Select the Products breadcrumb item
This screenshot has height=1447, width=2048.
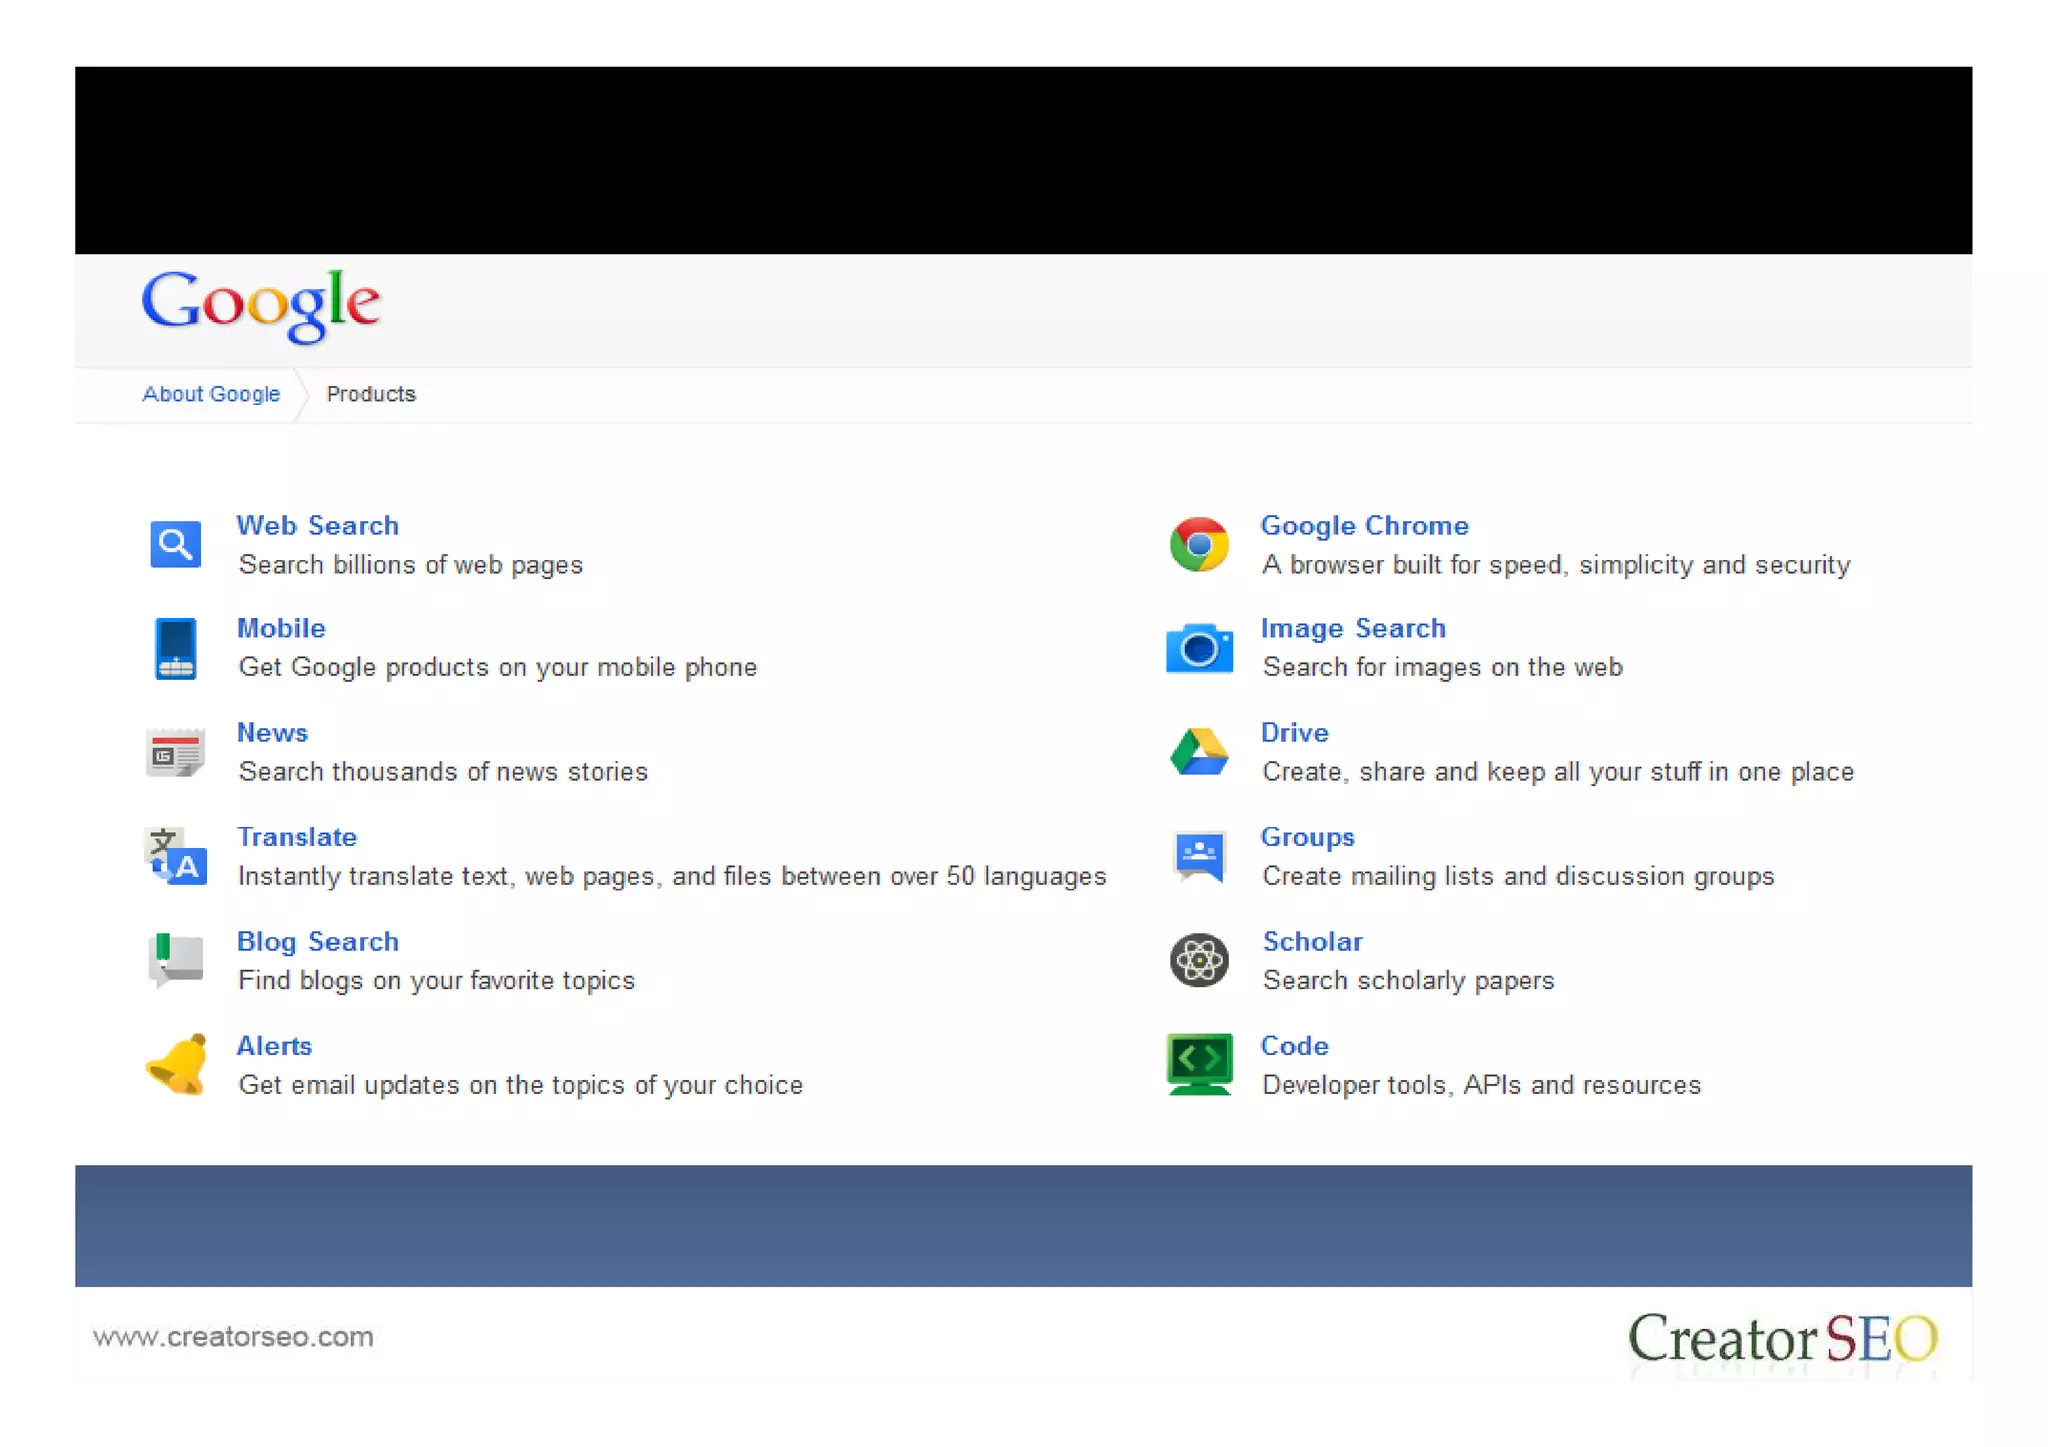point(370,394)
